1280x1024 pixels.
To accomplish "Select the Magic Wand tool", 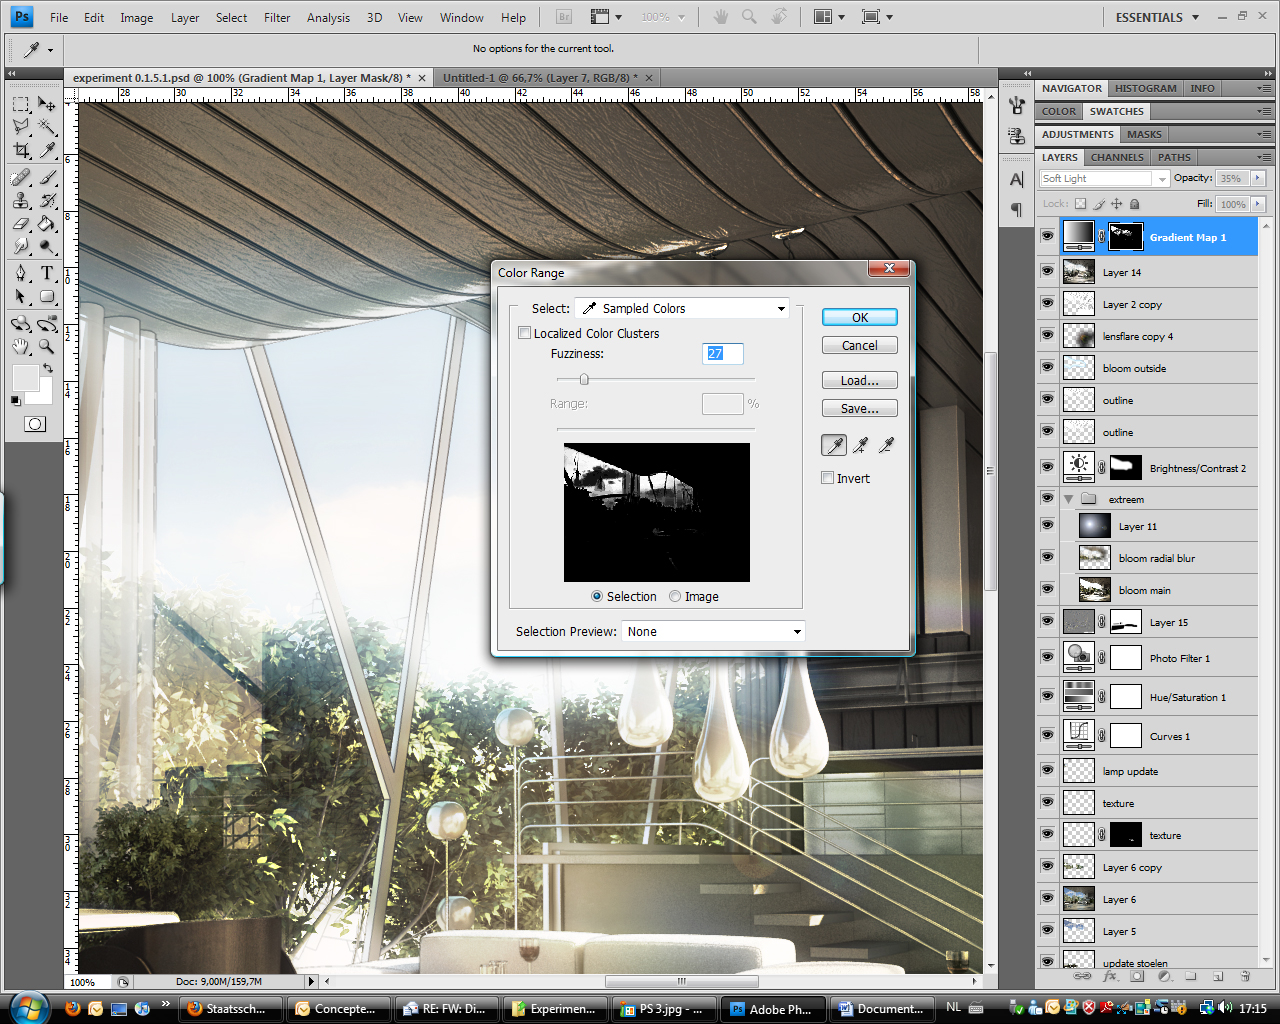I will pyautogui.click(x=47, y=126).
